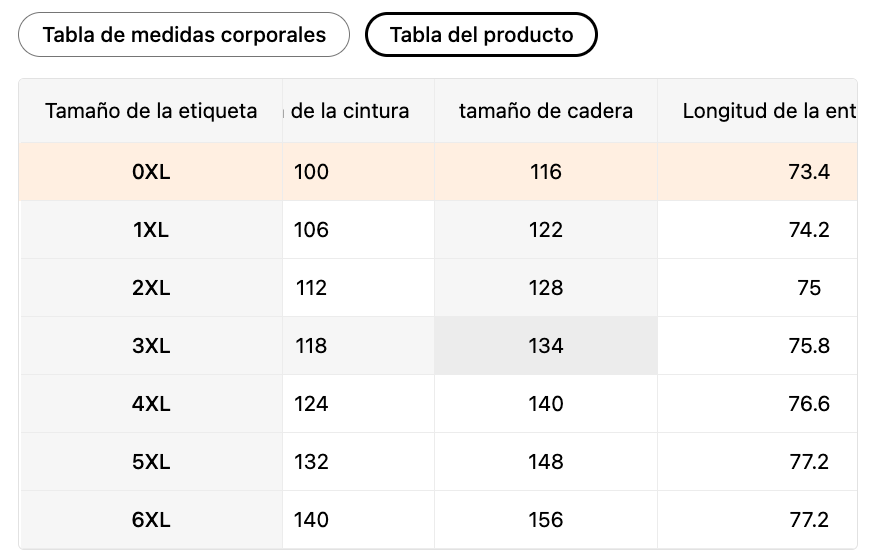Click the hip value 156 cell
This screenshot has width=870, height=554.
coord(546,520)
